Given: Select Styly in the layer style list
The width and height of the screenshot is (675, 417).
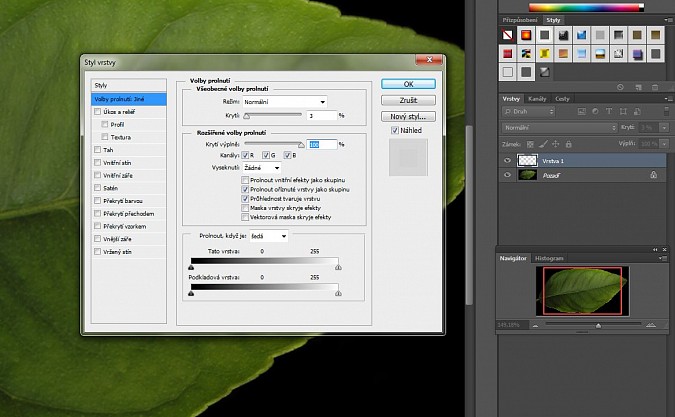Looking at the screenshot, I should (129, 85).
